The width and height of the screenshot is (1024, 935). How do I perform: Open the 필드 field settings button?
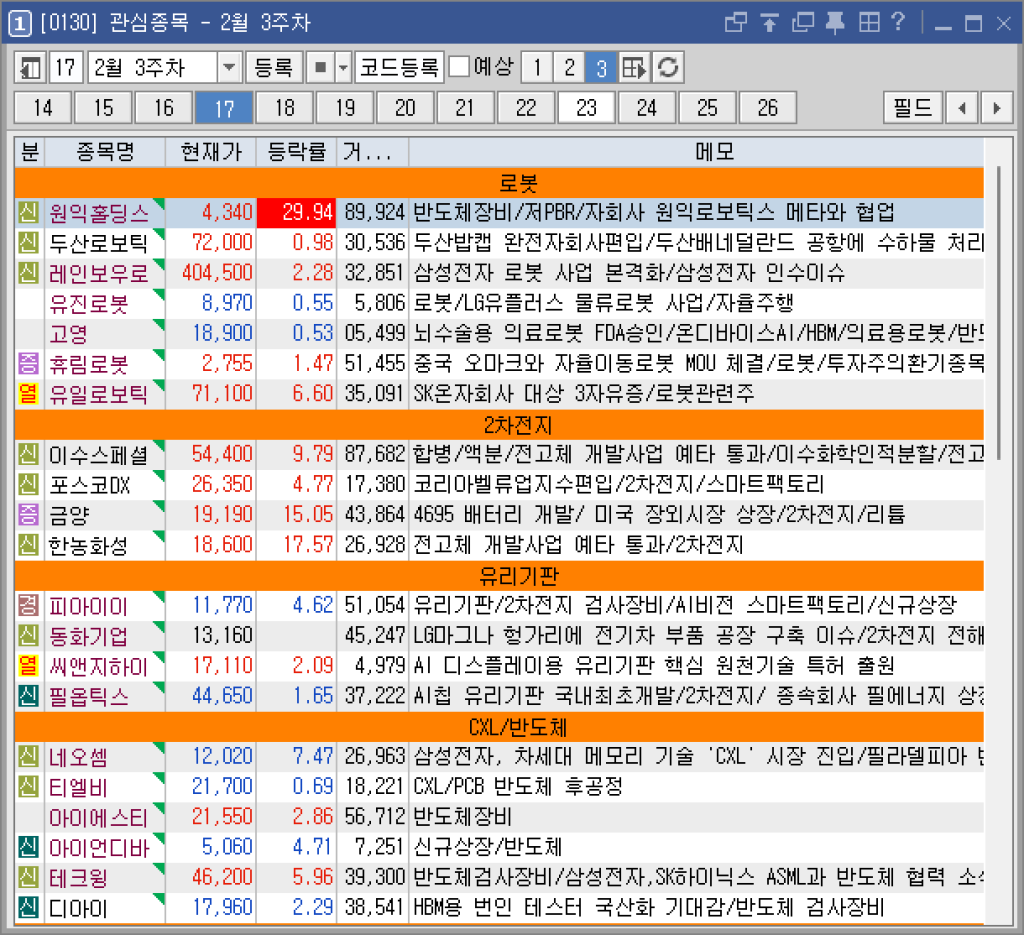(x=913, y=108)
